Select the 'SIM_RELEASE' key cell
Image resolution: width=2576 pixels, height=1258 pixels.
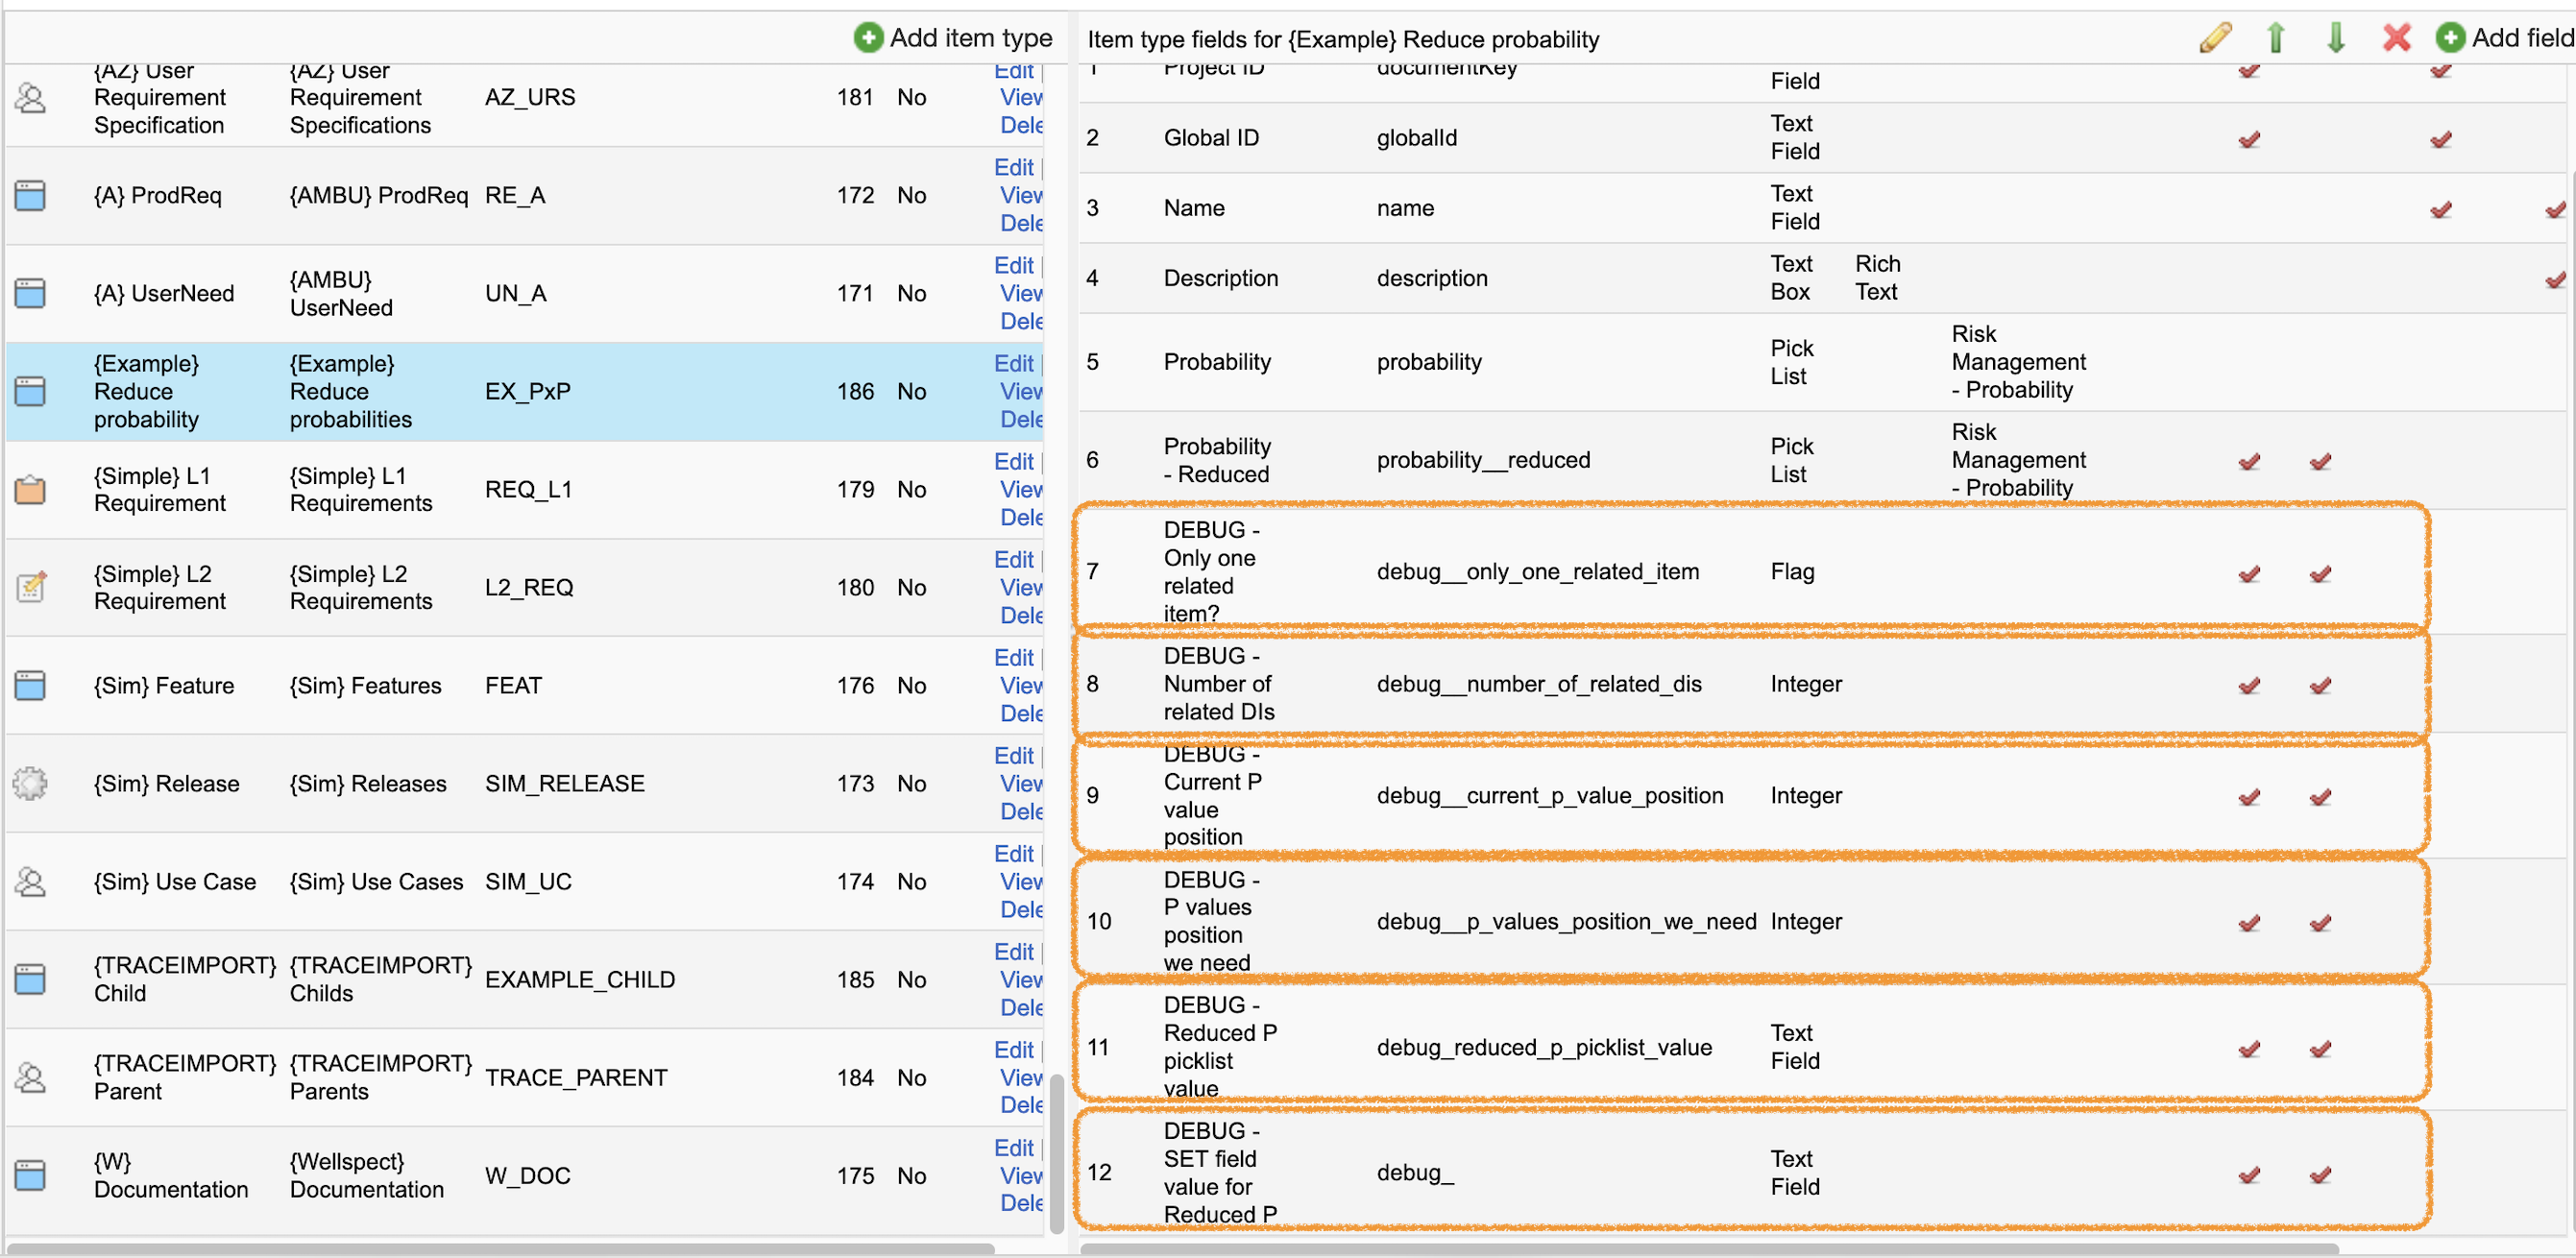click(565, 783)
